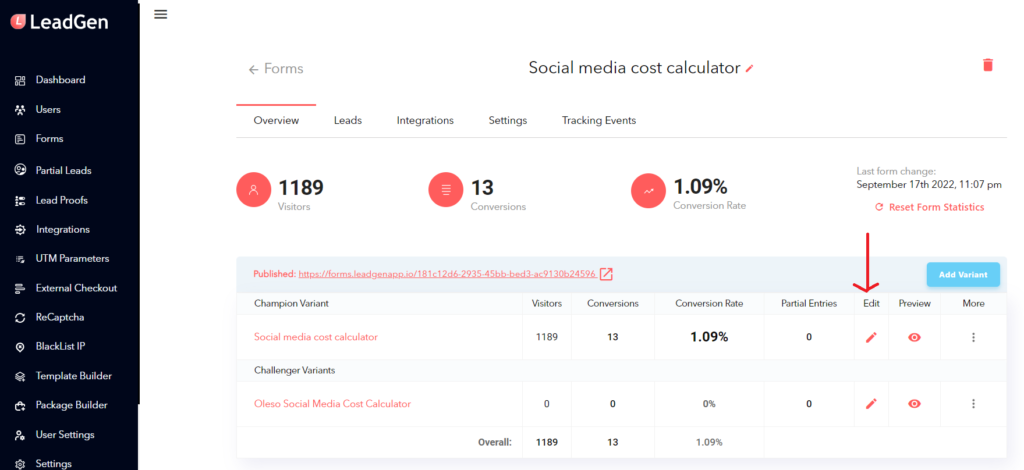Preview Oleso variant with eye icon

914,403
